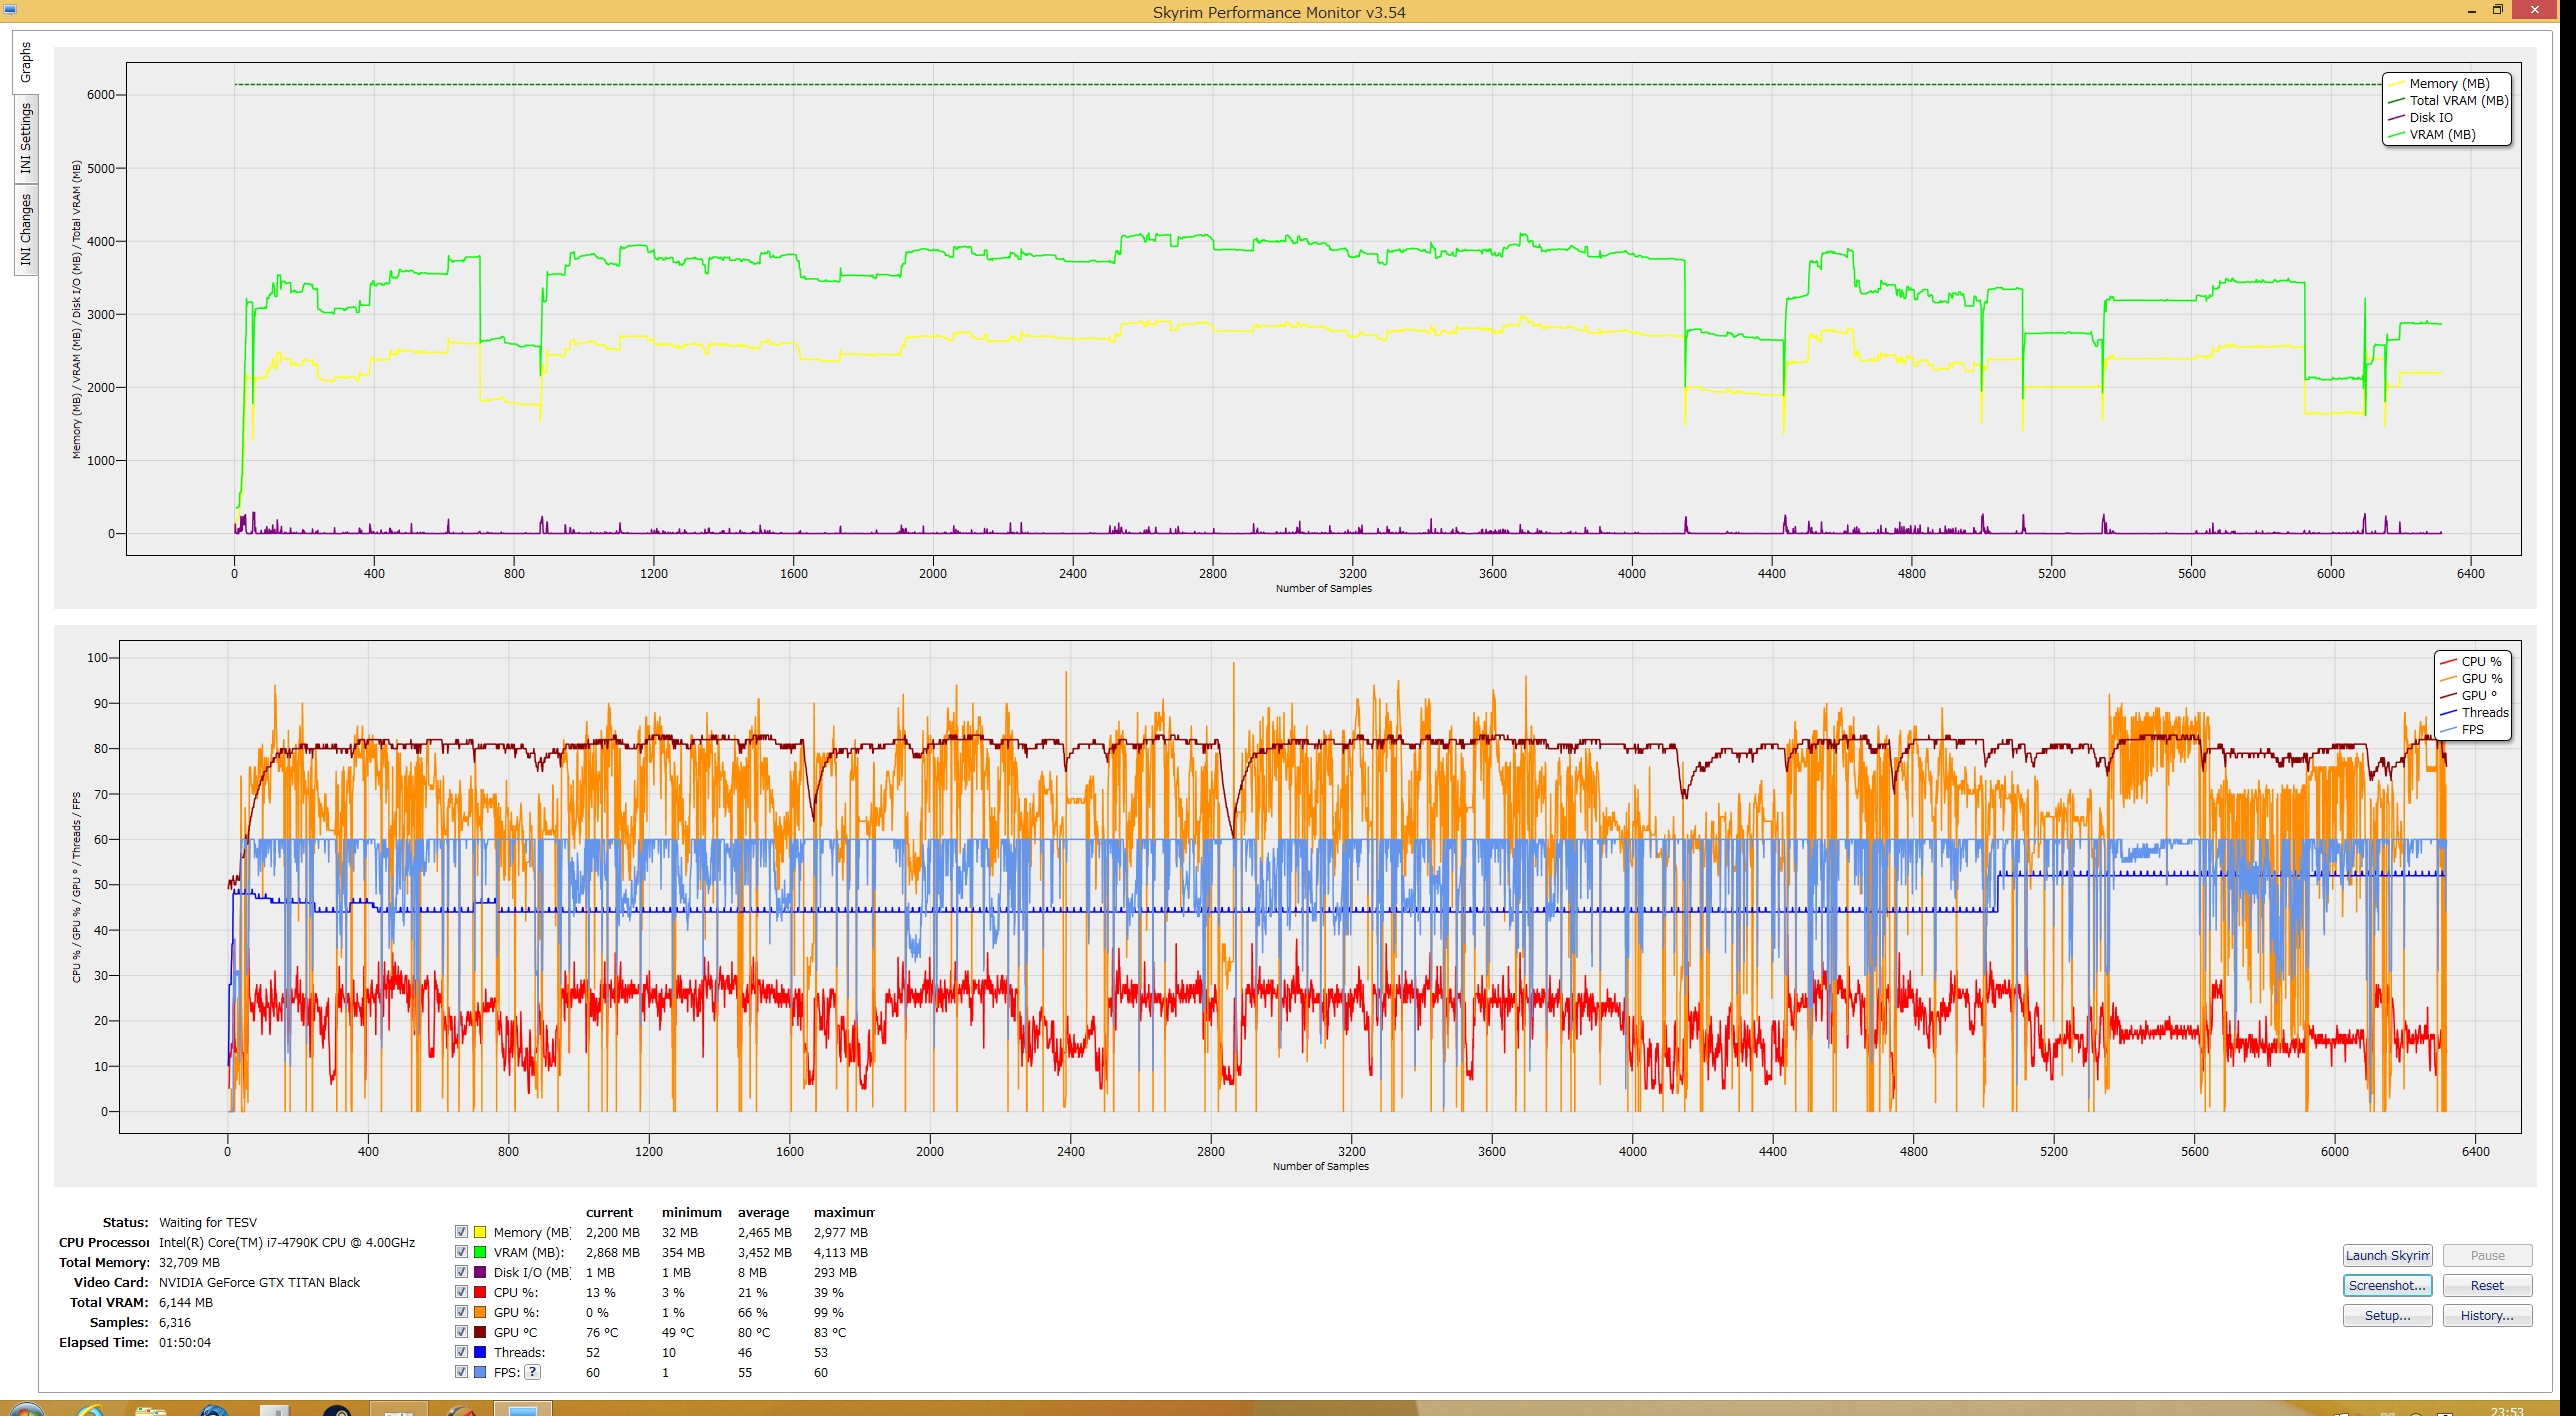Switch to the Graphs tab
The image size is (2576, 1416).
[26, 62]
